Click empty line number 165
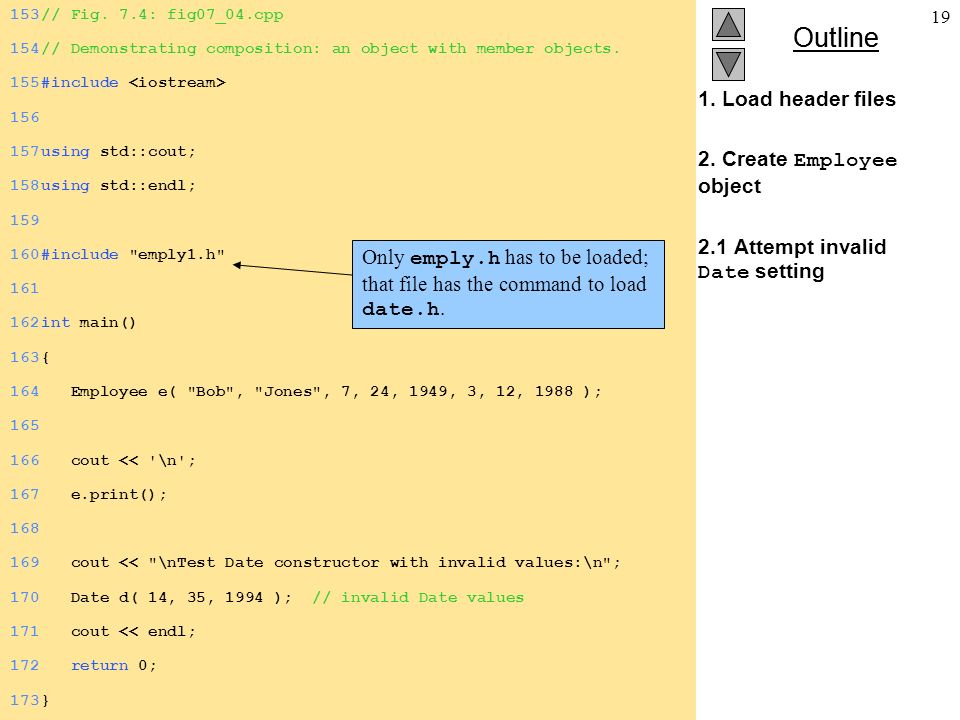Screen dimensions: 960x720 [24, 426]
